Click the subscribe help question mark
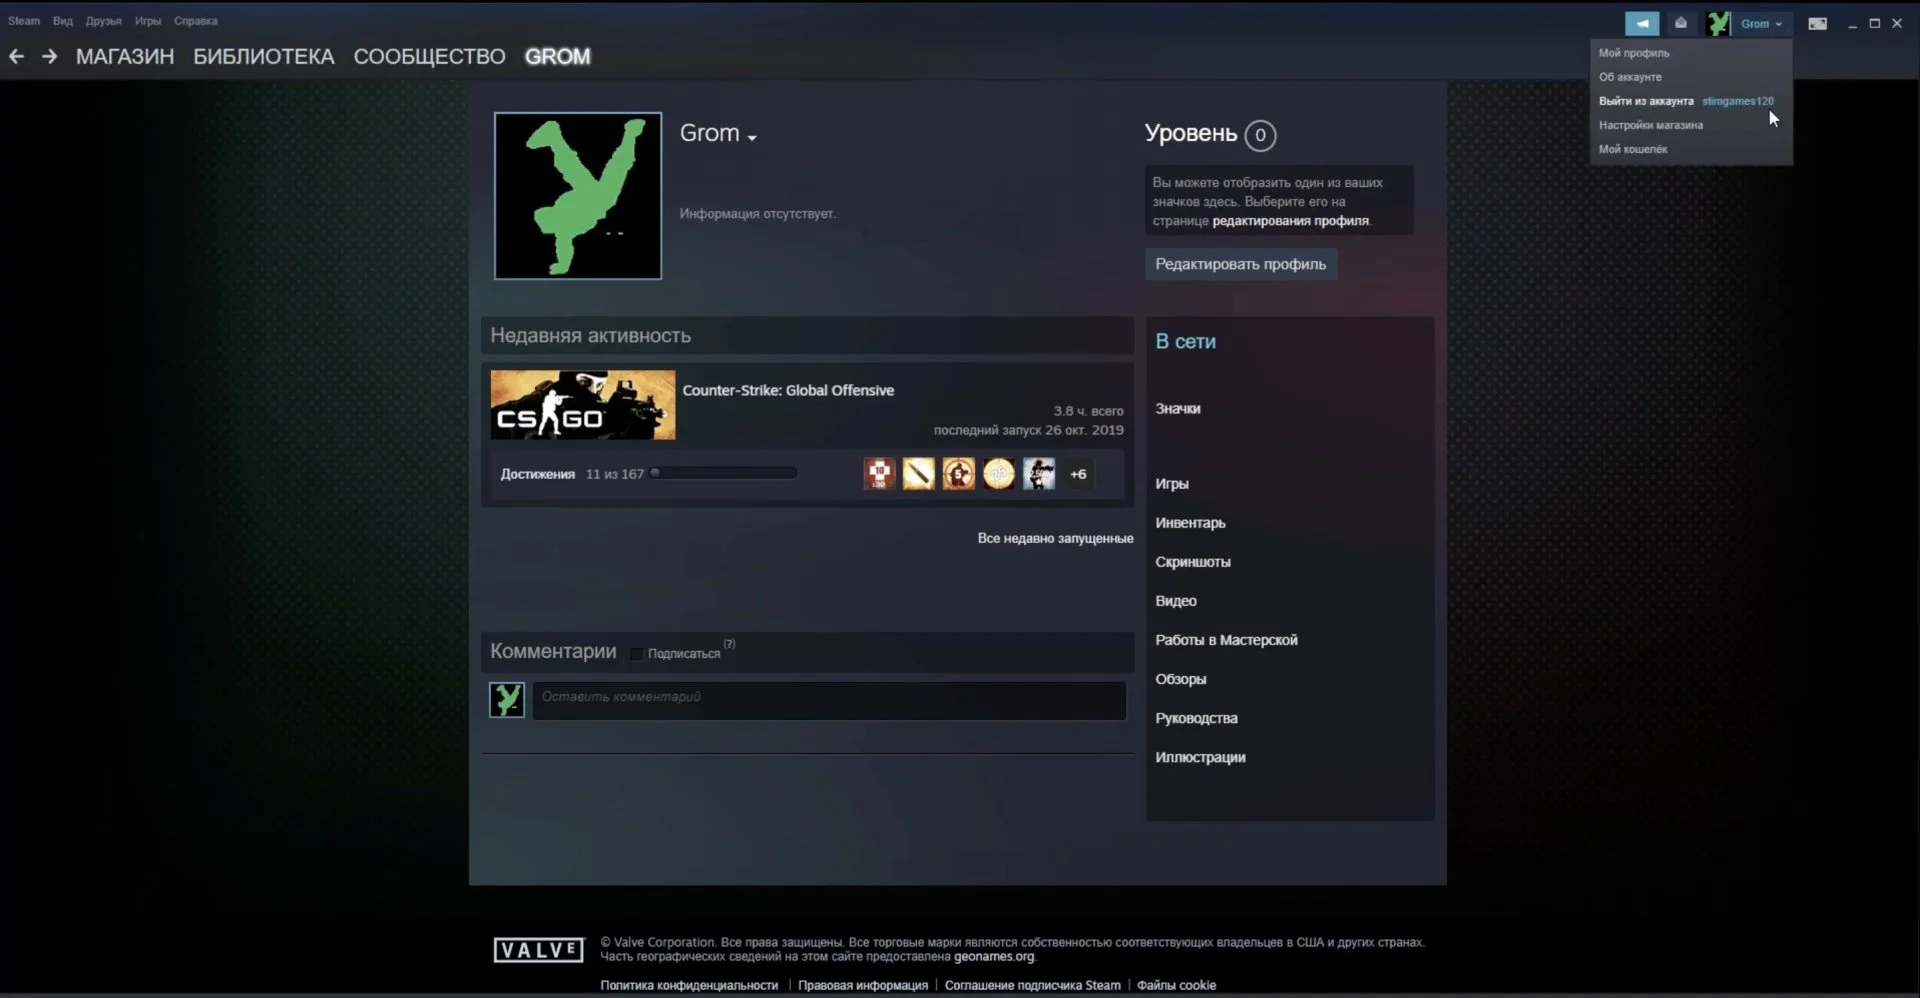This screenshot has height=998, width=1920. (729, 644)
